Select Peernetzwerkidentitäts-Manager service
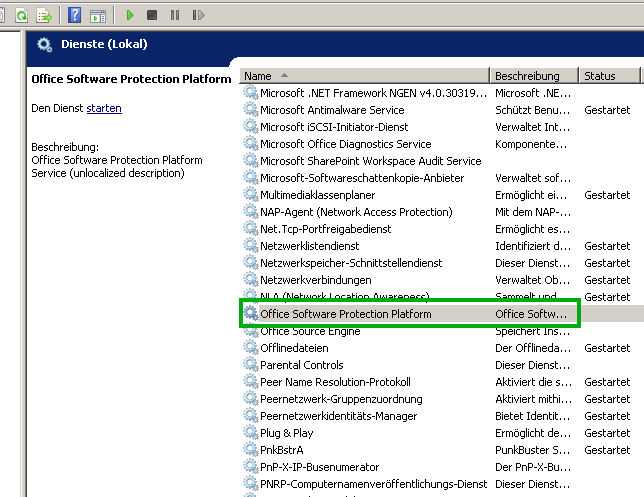Image resolution: width=644 pixels, height=497 pixels. click(338, 416)
